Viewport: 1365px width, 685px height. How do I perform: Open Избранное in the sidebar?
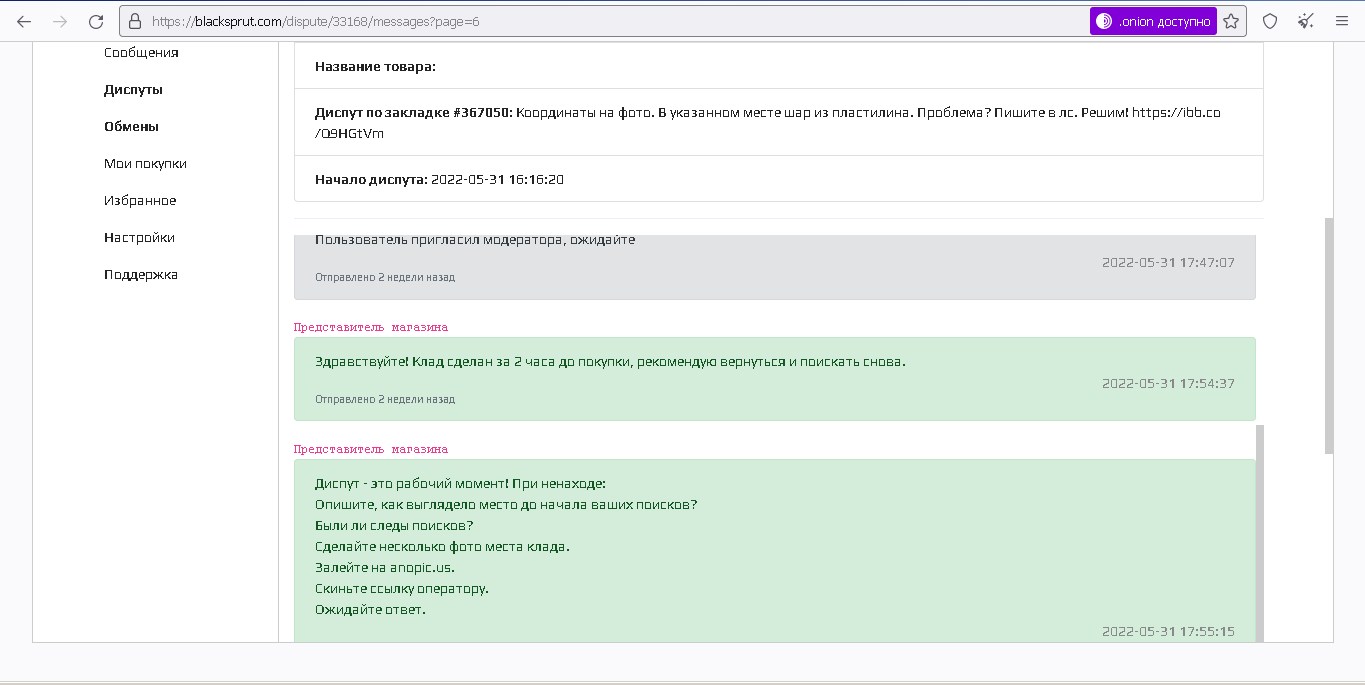pyautogui.click(x=140, y=201)
